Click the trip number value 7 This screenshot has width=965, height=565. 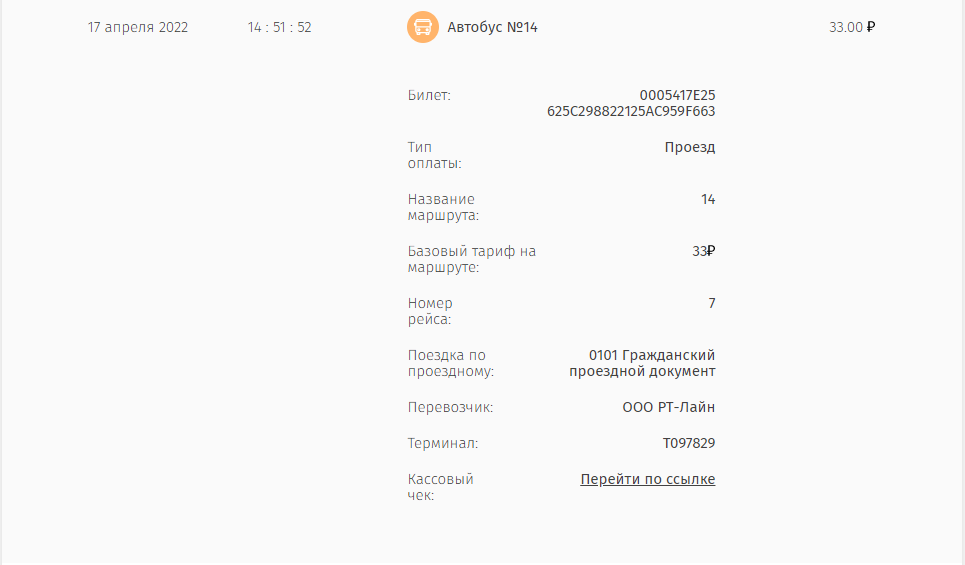pos(711,303)
